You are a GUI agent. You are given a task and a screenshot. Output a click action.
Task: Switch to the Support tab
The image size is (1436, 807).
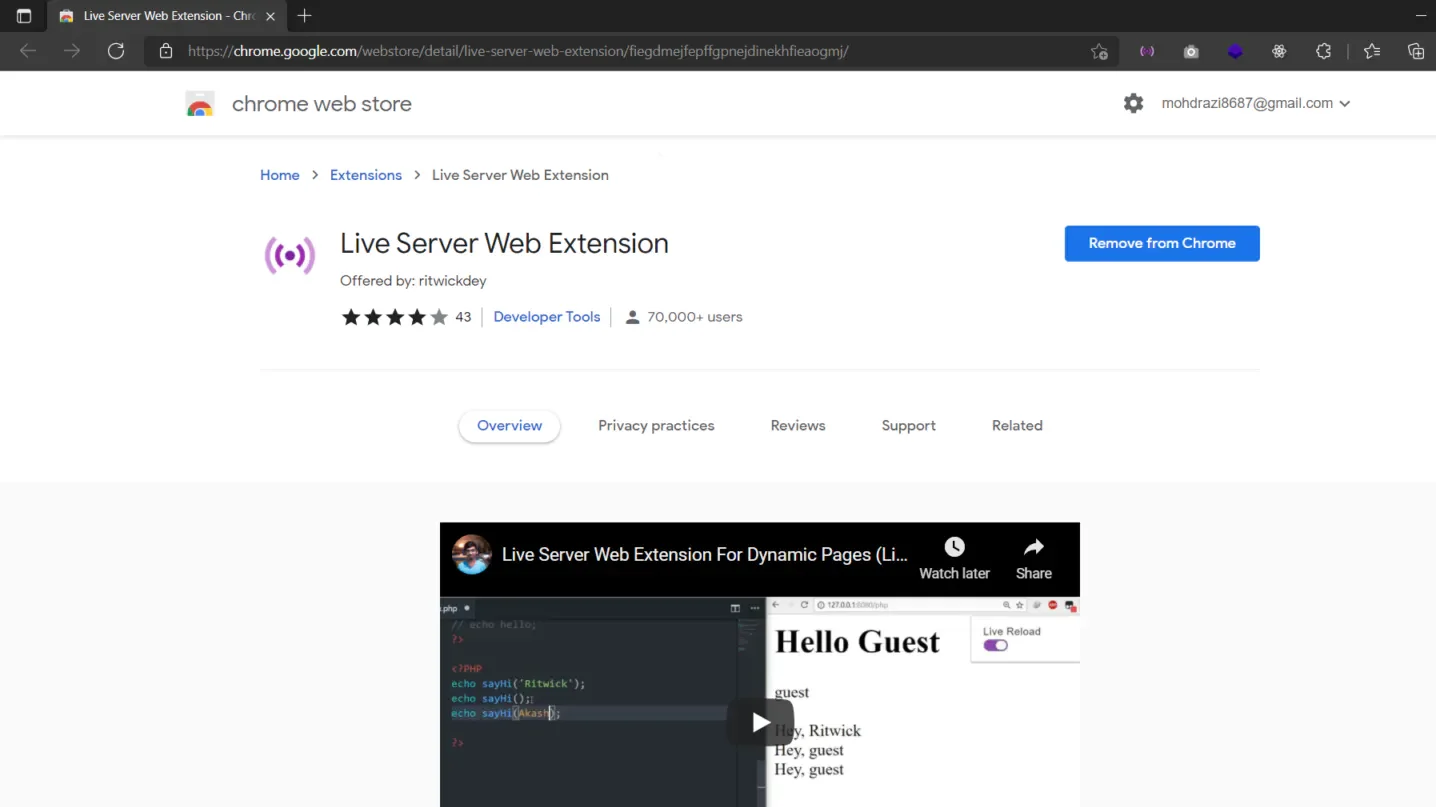(x=909, y=426)
